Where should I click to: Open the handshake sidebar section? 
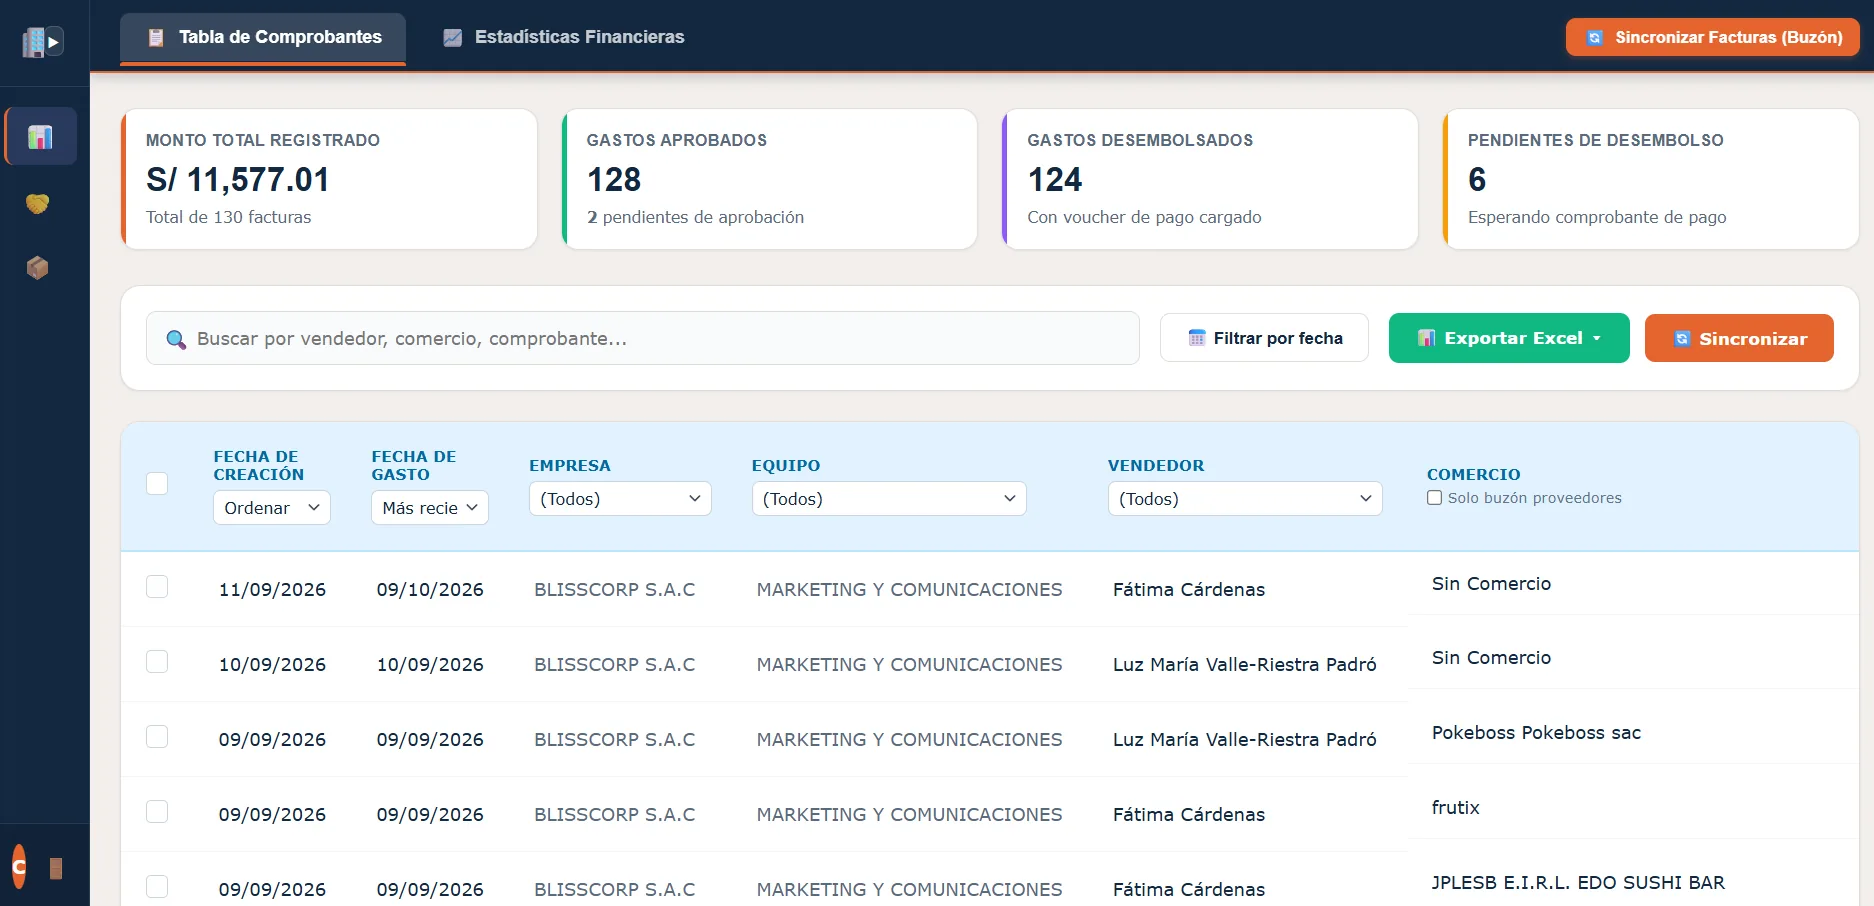coord(38,204)
